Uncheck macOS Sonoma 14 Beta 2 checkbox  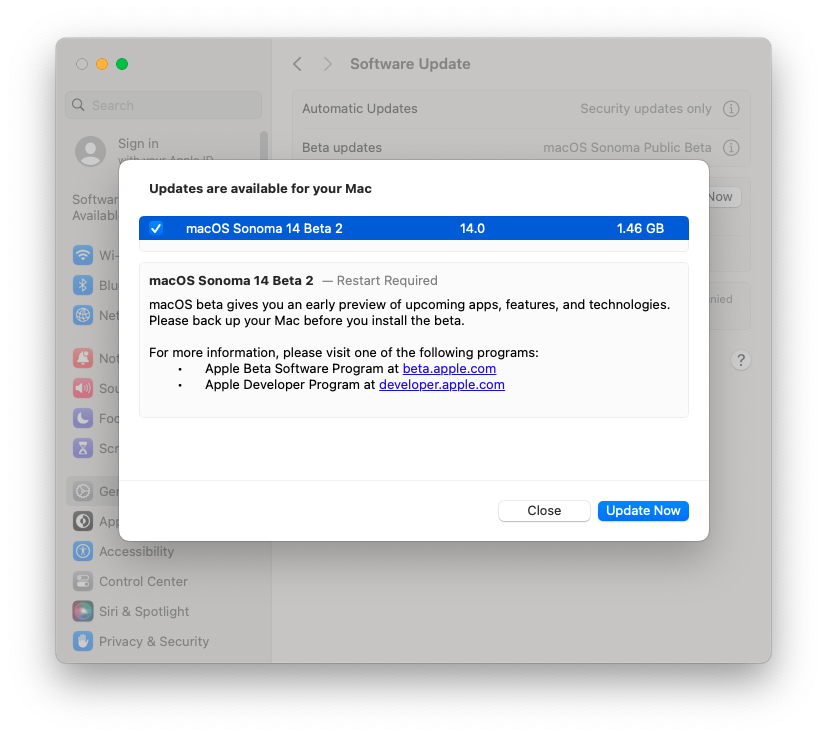(x=156, y=228)
